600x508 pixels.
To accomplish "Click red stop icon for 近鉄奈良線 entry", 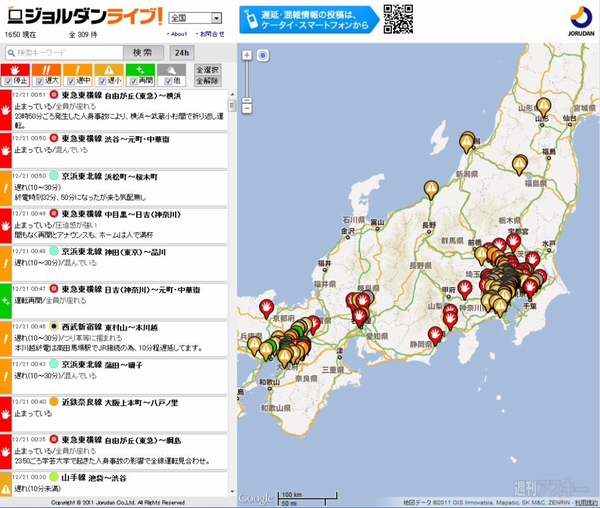I will coord(5,414).
